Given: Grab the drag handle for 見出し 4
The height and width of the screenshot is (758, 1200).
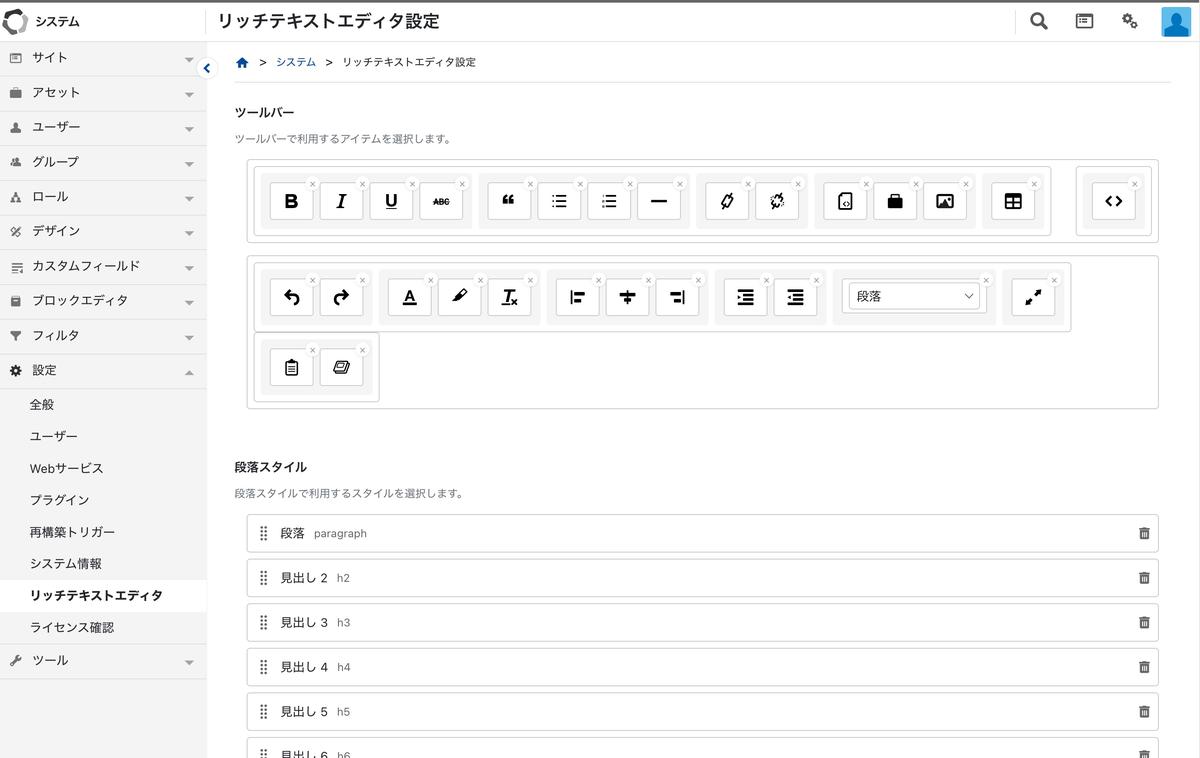Looking at the screenshot, I should click(x=264, y=667).
